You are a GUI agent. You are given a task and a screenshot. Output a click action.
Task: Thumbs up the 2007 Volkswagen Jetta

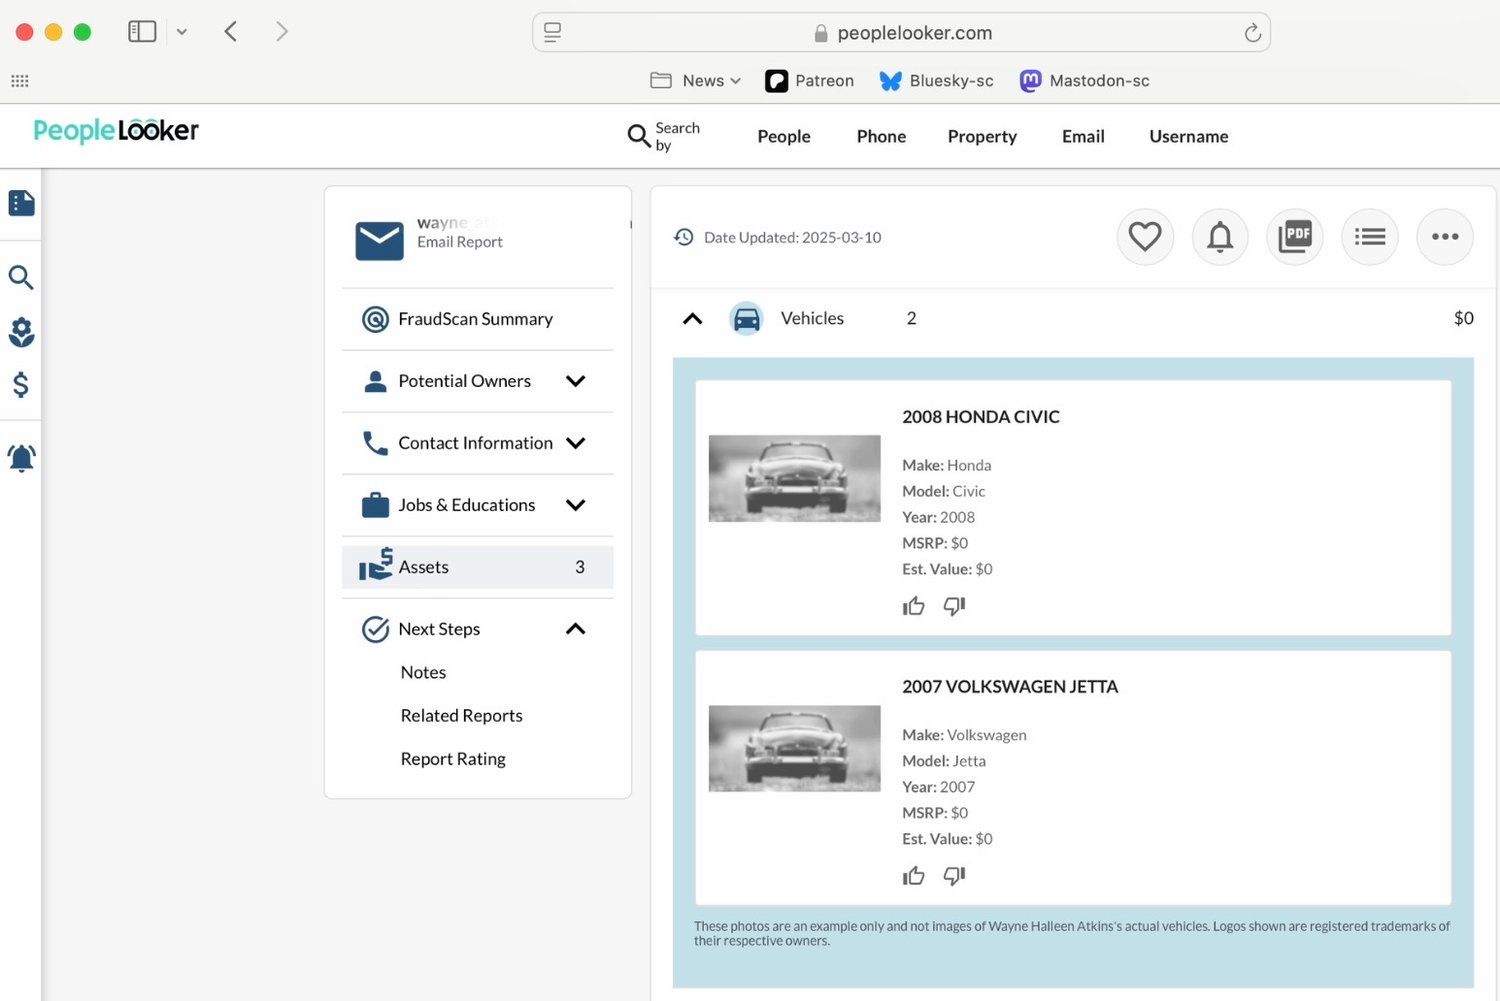tap(914, 876)
